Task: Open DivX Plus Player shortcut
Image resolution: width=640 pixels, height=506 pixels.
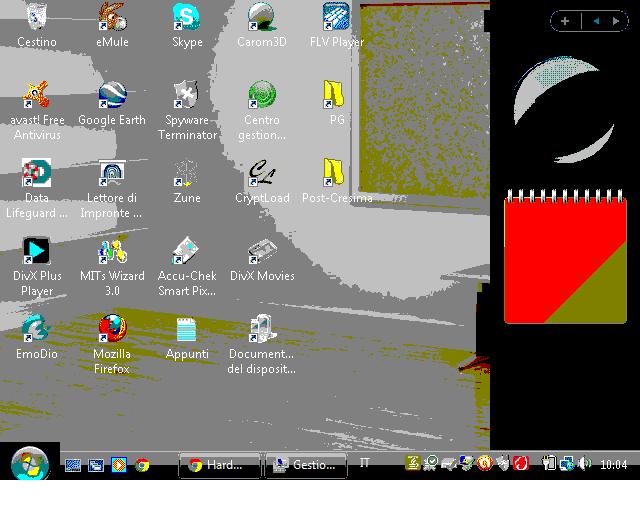Action: click(x=37, y=252)
